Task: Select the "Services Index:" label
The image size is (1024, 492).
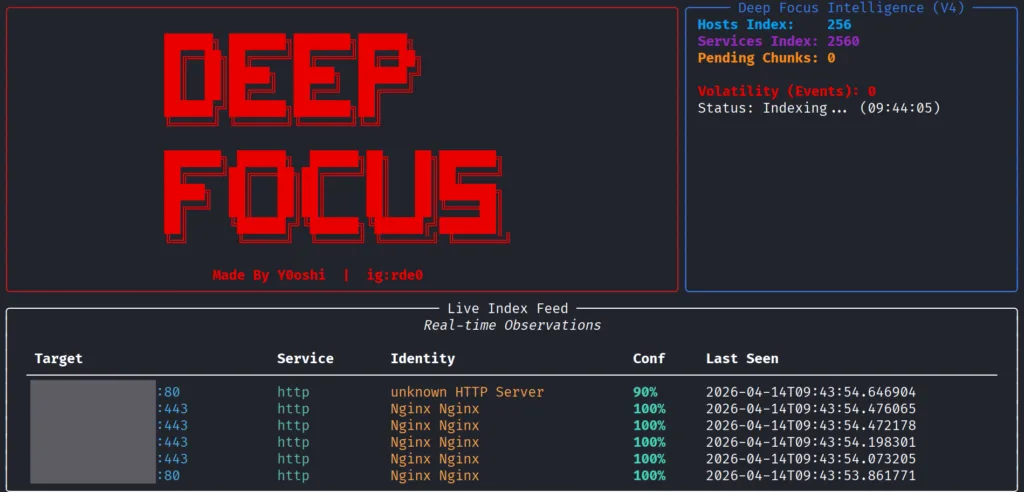Action: click(758, 41)
